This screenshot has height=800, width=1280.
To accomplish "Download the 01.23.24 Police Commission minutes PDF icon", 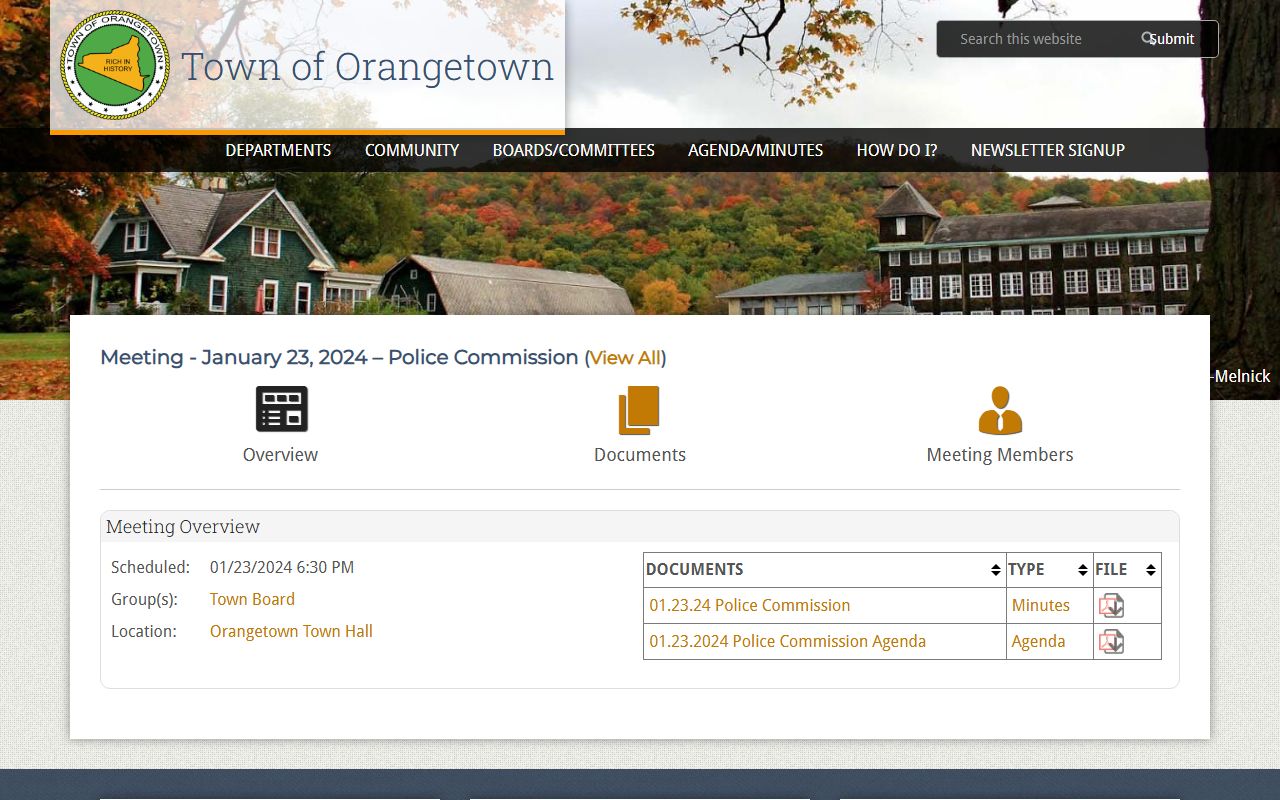I will [x=1111, y=606].
